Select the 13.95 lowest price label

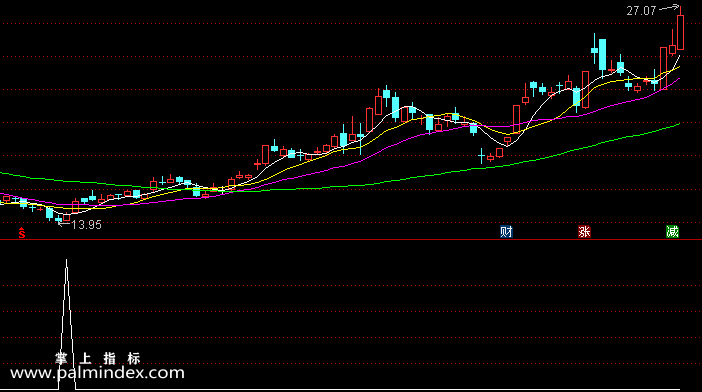pyautogui.click(x=86, y=225)
